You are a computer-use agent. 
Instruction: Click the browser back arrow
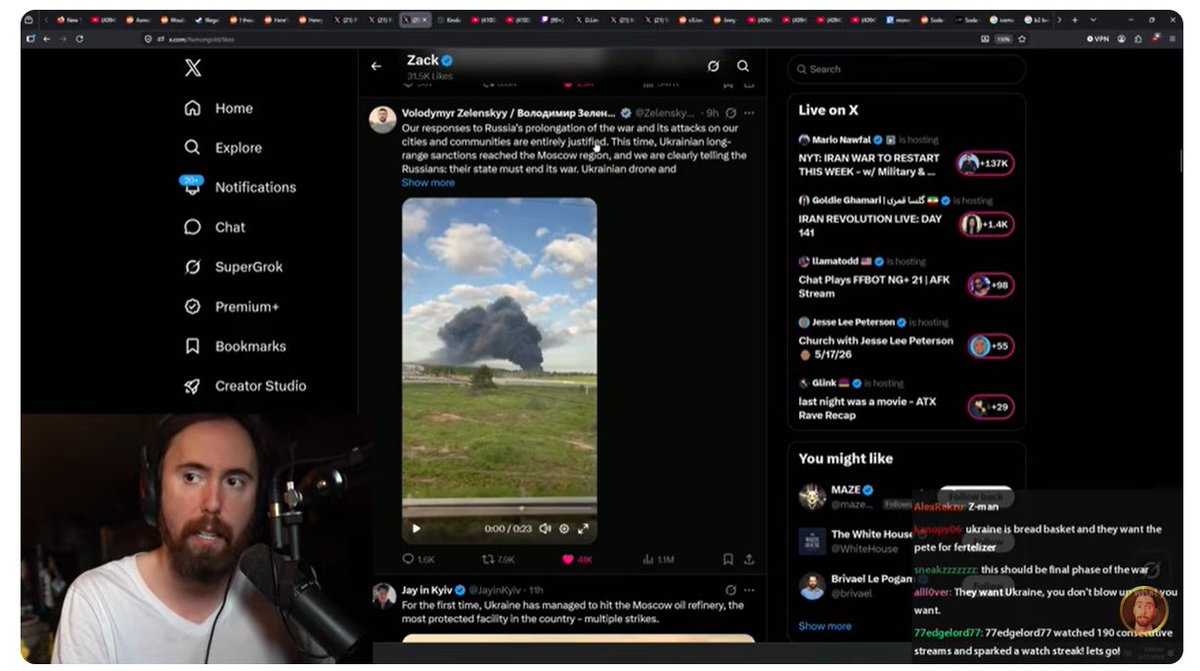click(x=45, y=38)
